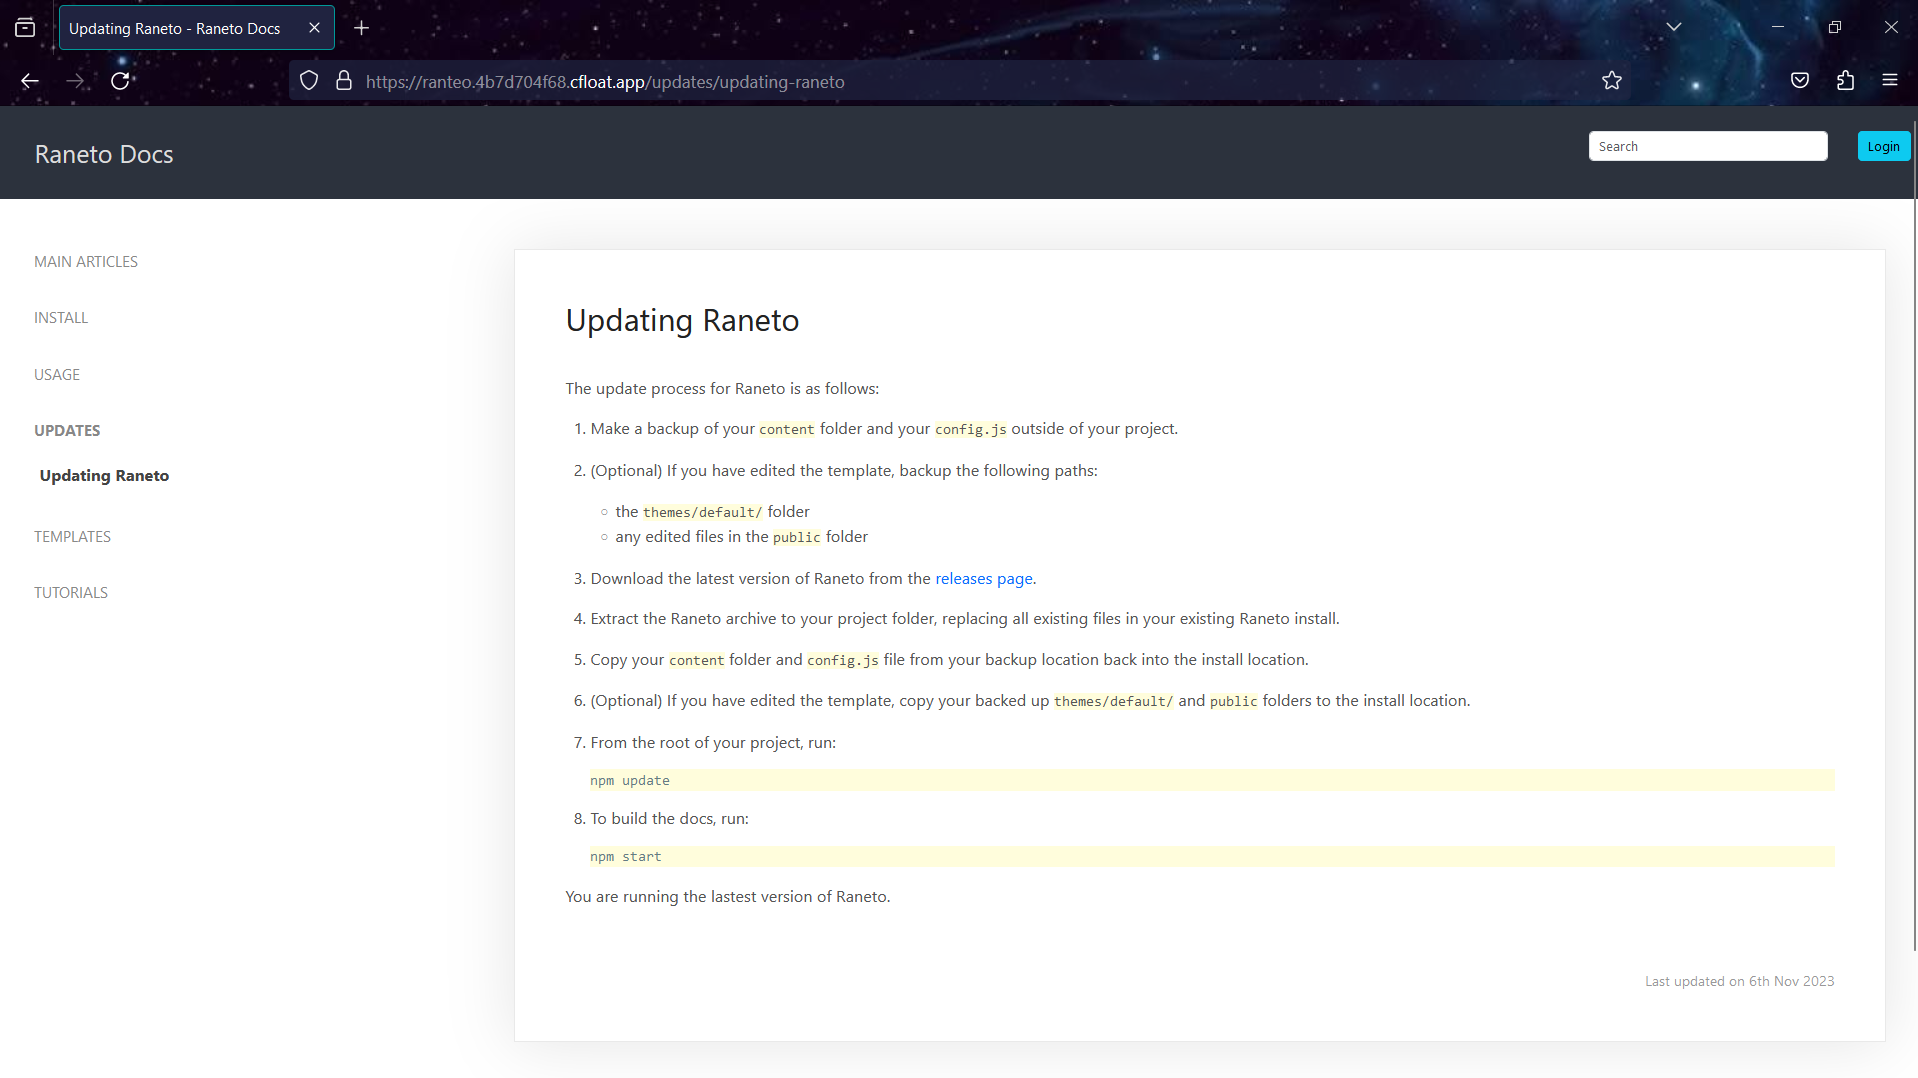Screen dimensions: 1918x1078
Task: Expand the INSTALL category
Action: 61,318
